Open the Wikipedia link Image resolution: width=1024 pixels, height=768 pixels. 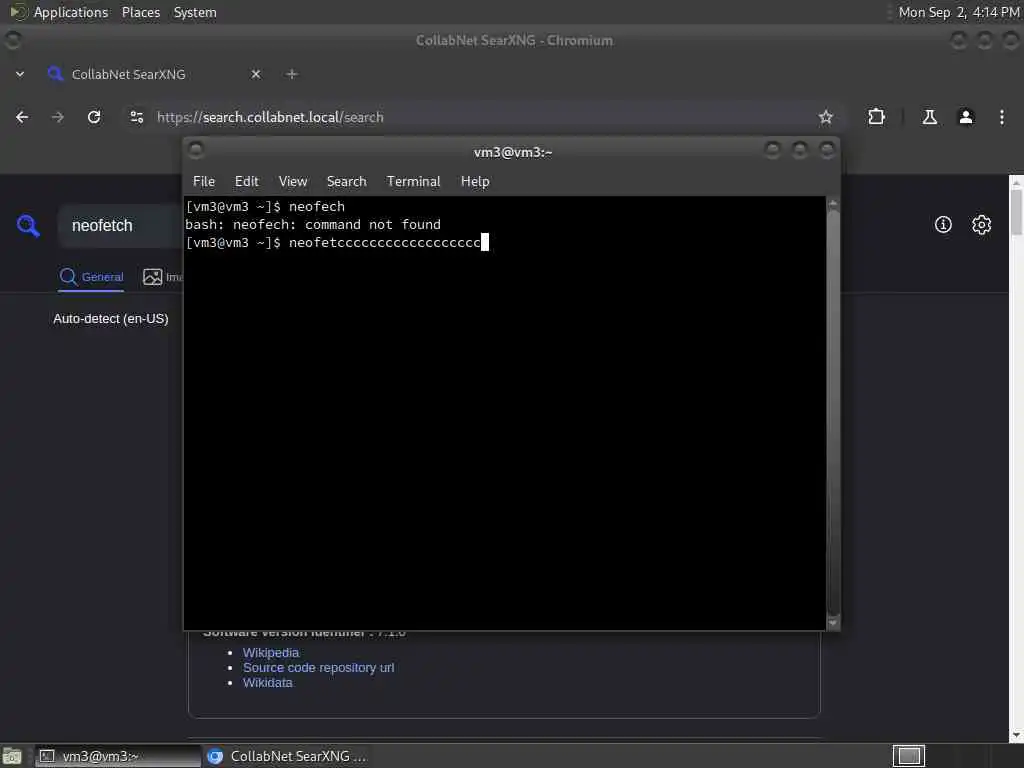271,652
